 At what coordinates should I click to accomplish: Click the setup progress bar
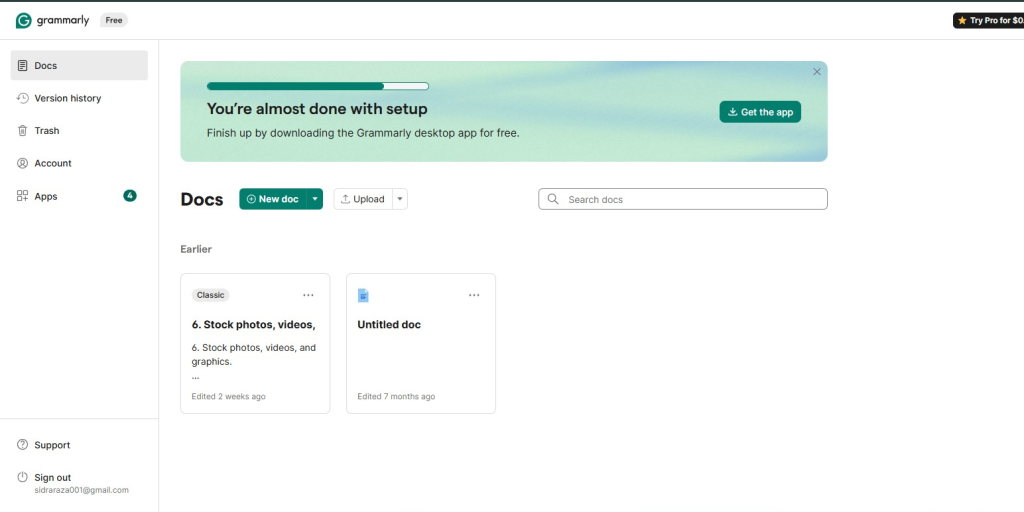coord(317,86)
